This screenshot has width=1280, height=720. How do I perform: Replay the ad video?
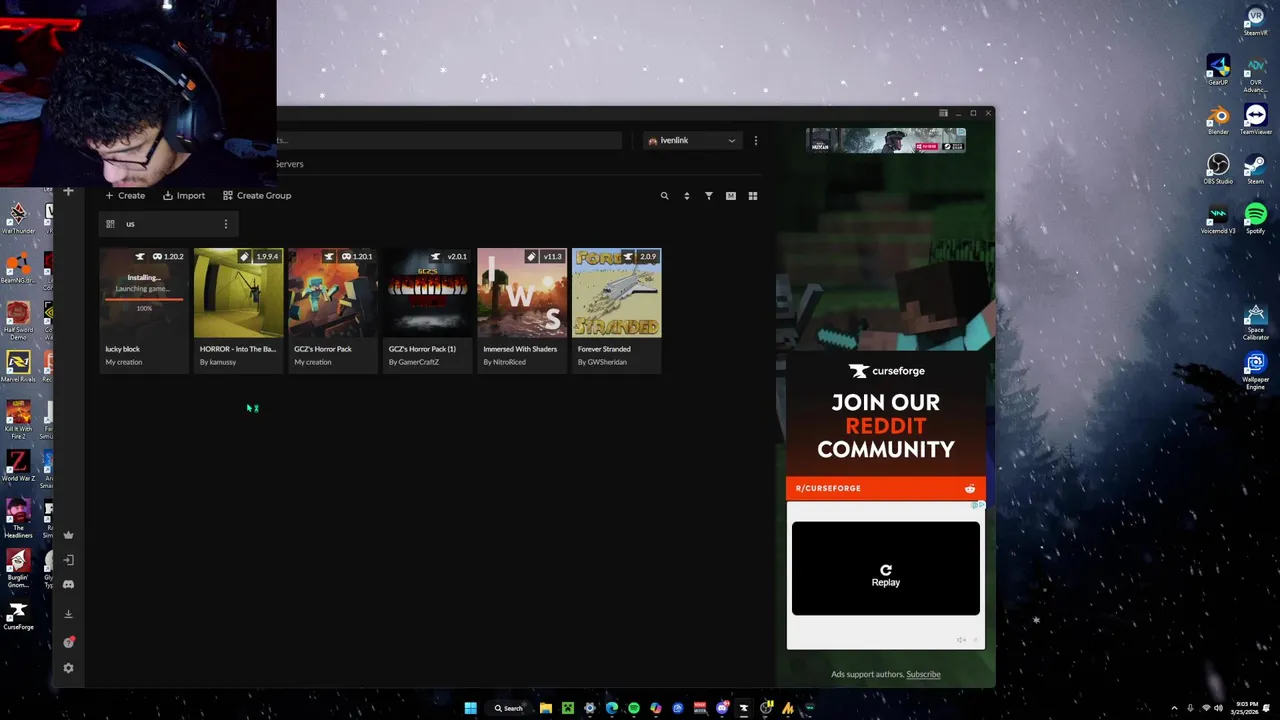click(x=886, y=575)
